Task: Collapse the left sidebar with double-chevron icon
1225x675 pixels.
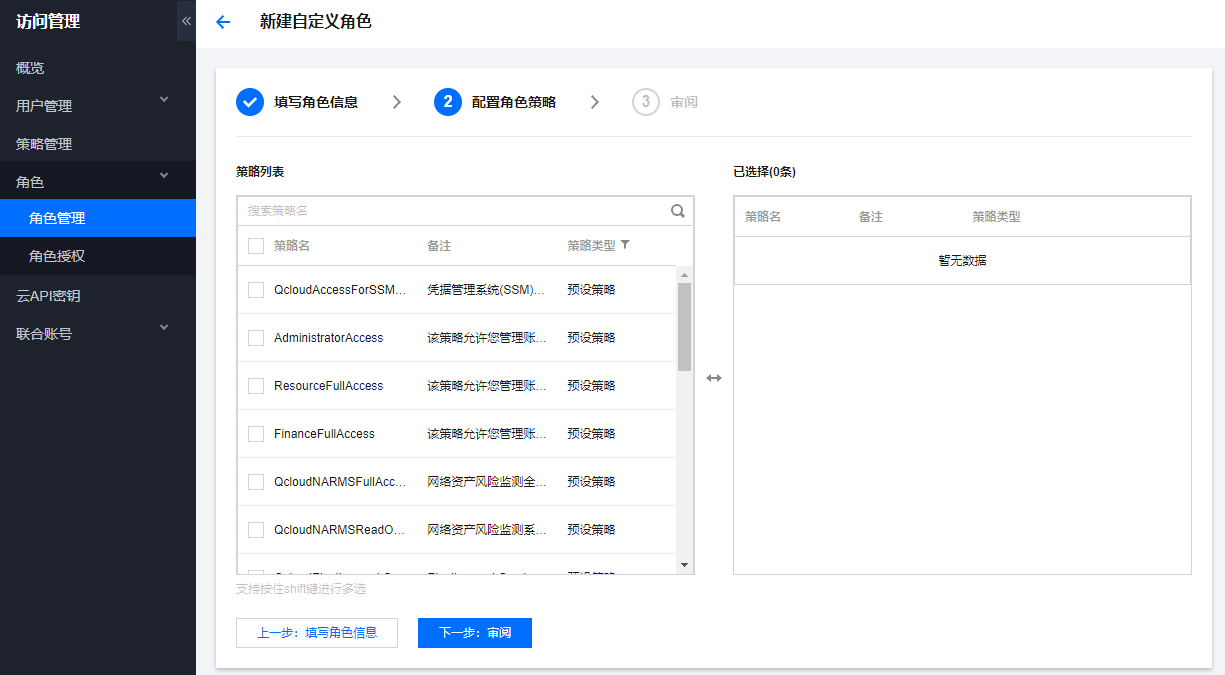Action: coord(186,21)
